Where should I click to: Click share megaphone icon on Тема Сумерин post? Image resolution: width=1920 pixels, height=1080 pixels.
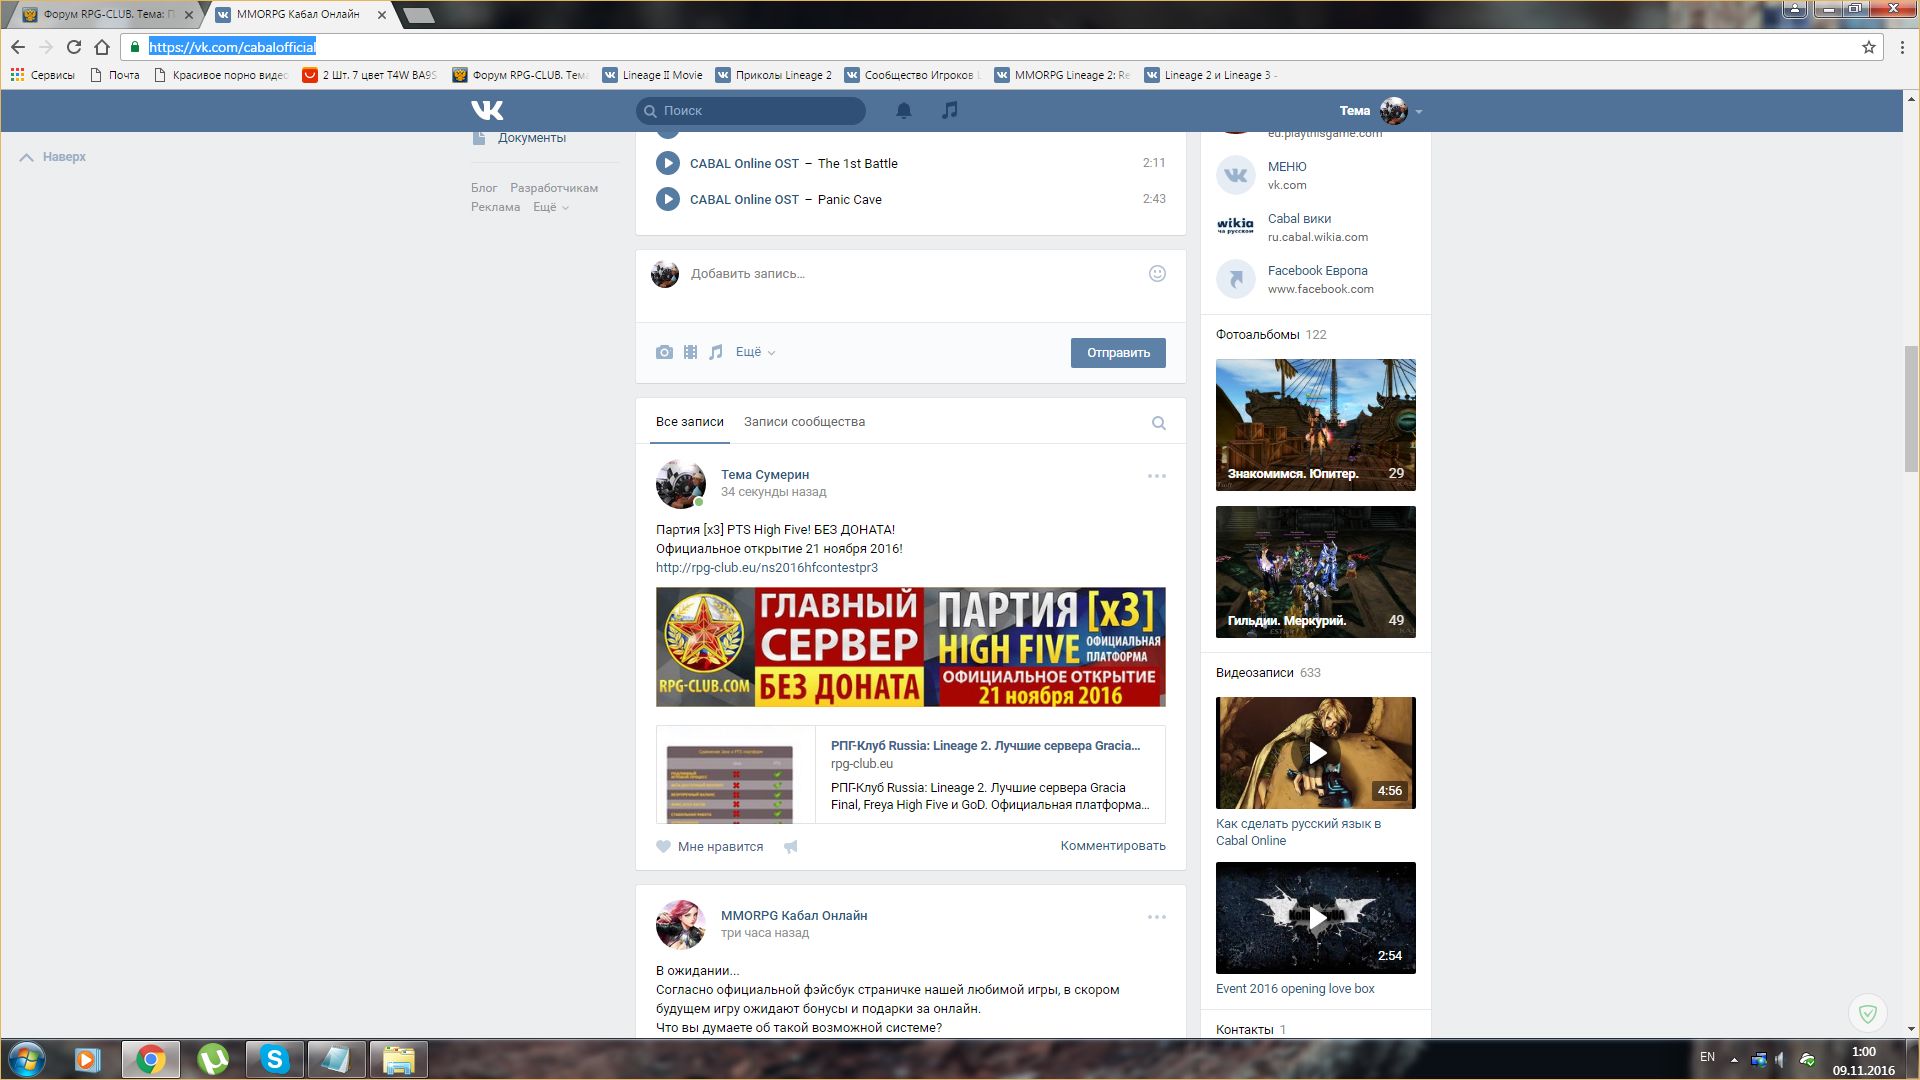pos(791,847)
